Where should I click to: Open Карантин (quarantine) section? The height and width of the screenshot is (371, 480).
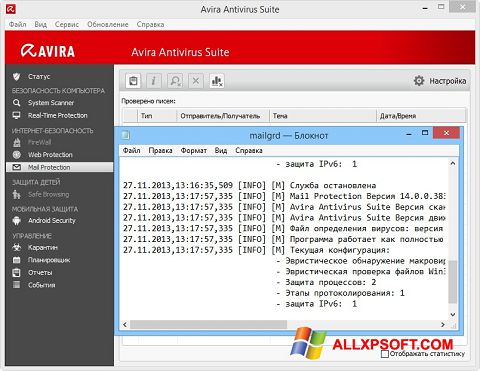point(43,247)
